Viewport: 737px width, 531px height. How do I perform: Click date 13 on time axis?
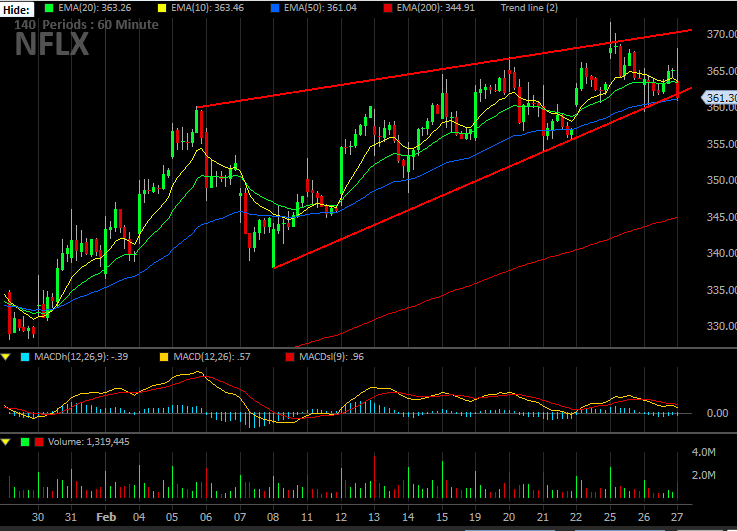coord(374,517)
